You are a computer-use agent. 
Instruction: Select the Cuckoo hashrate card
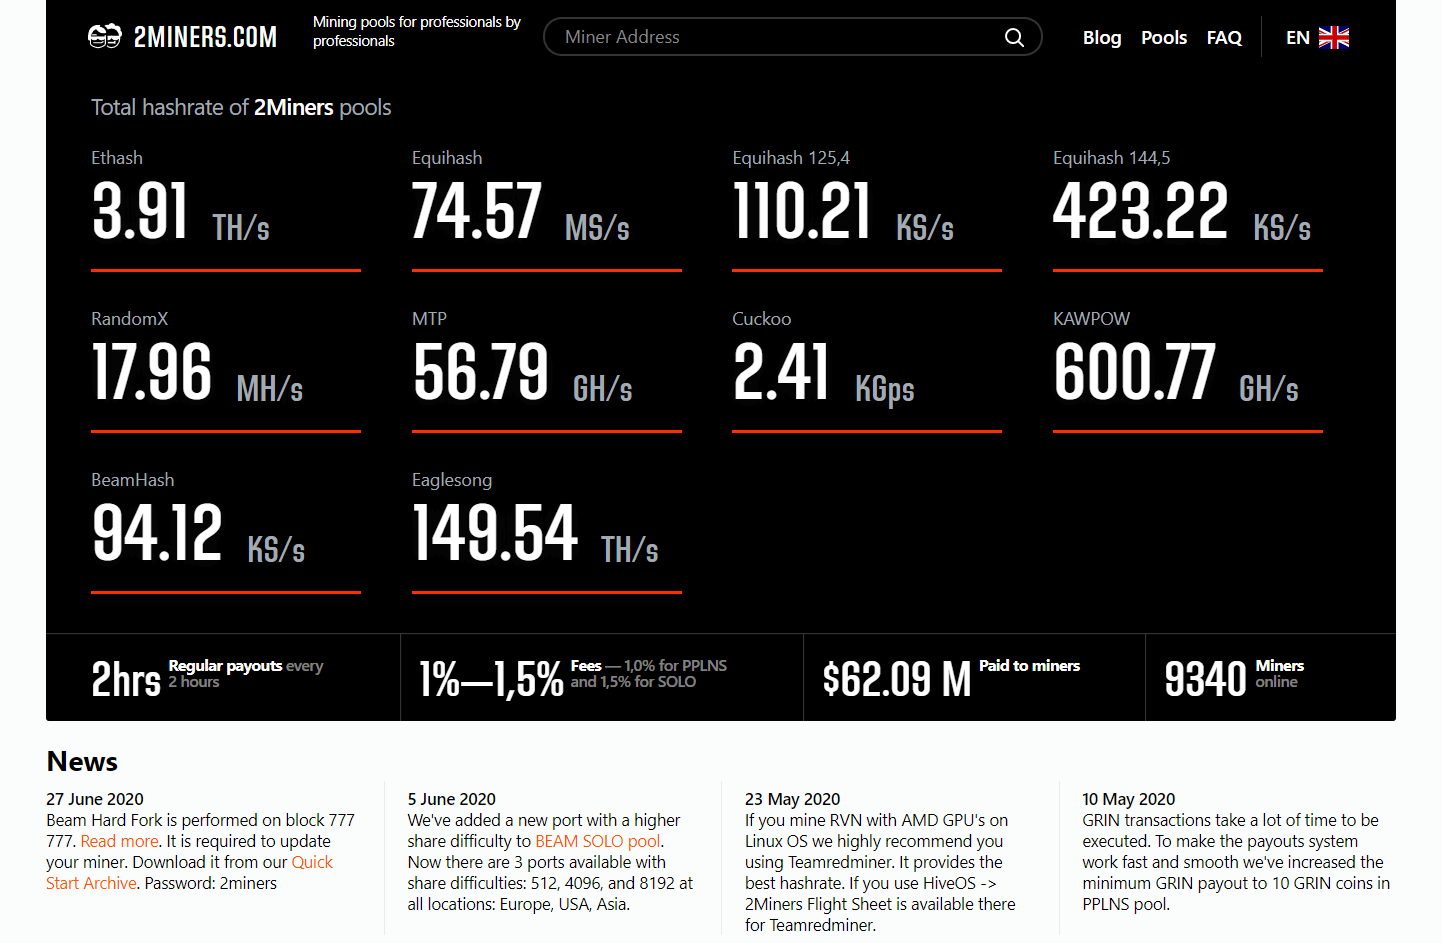pyautogui.click(x=866, y=365)
